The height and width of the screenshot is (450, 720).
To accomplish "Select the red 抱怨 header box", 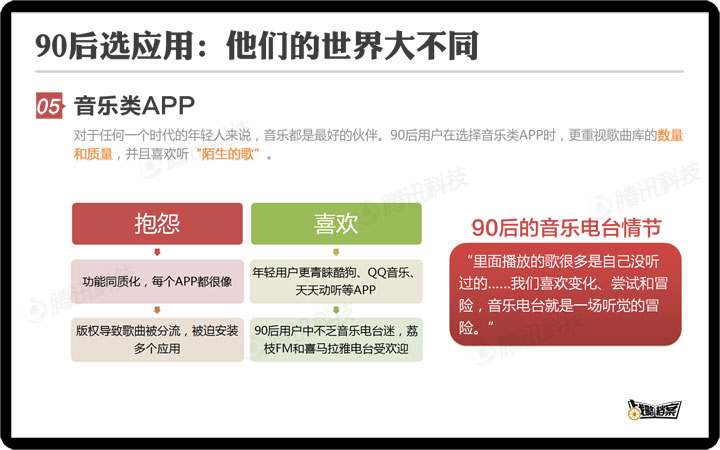I will tap(157, 224).
